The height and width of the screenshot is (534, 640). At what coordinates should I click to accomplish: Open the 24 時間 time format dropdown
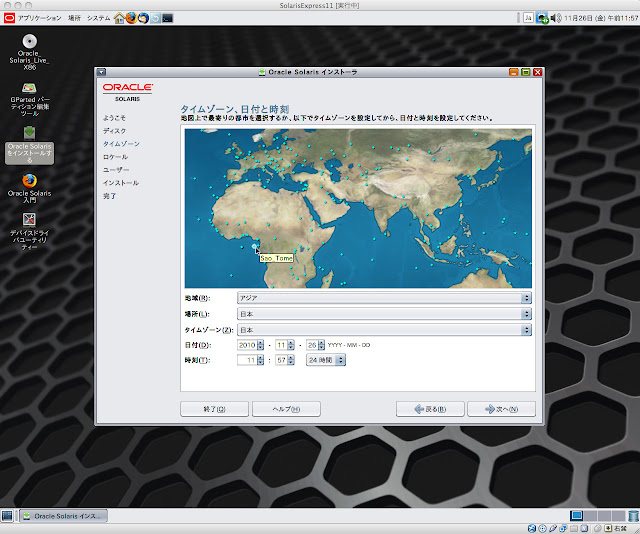[326, 360]
